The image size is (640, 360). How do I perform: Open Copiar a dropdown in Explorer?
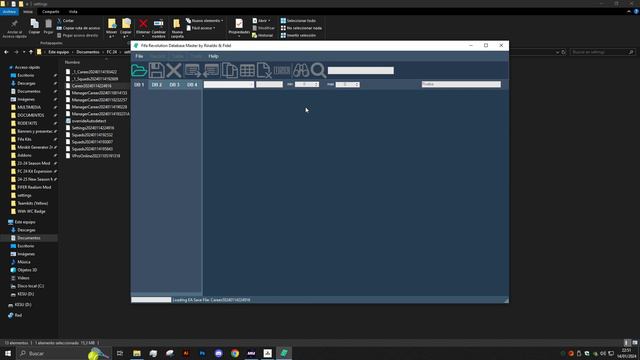(x=126, y=28)
